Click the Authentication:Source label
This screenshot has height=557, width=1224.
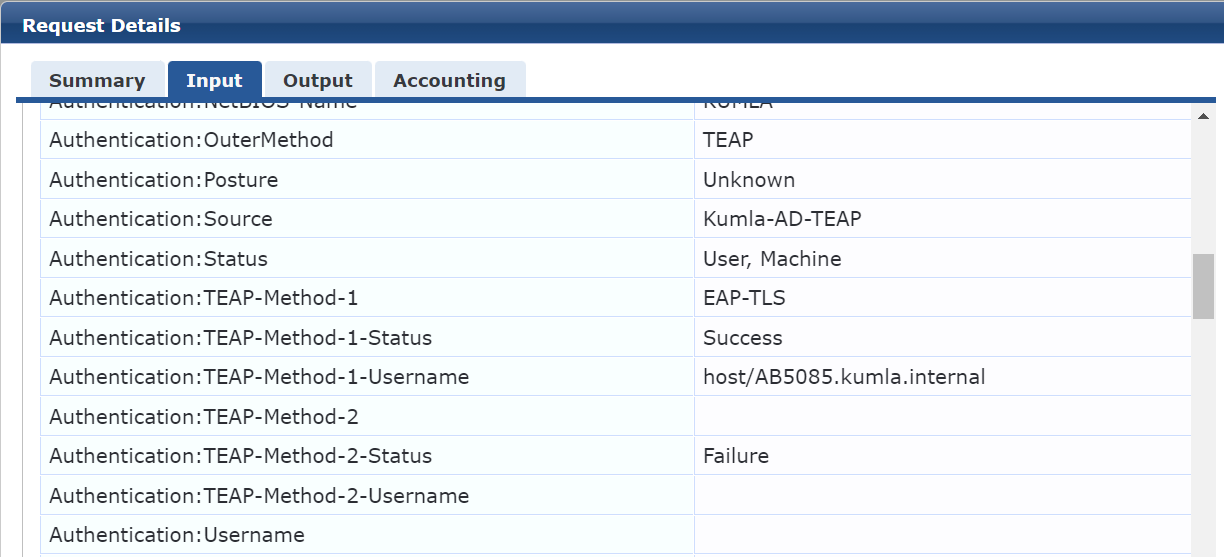161,219
